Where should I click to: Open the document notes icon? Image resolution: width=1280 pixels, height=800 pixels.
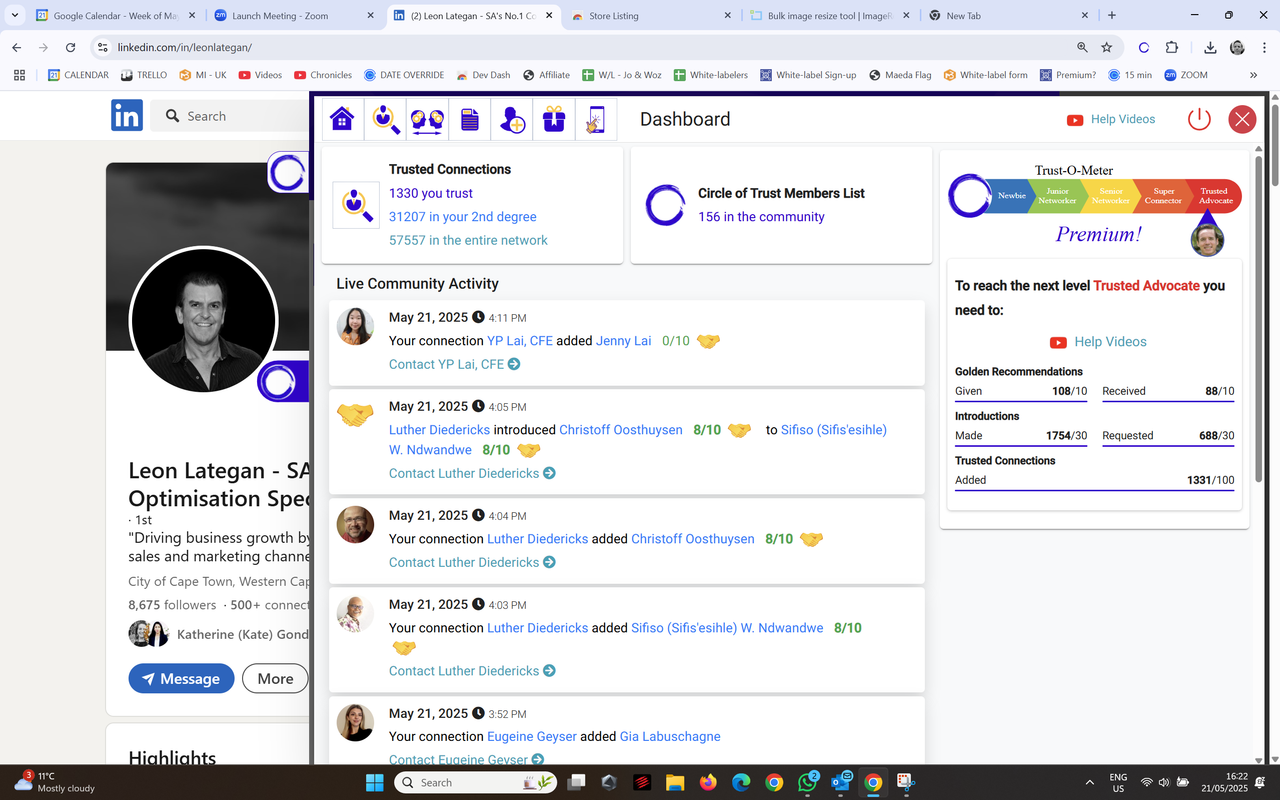pyautogui.click(x=469, y=119)
